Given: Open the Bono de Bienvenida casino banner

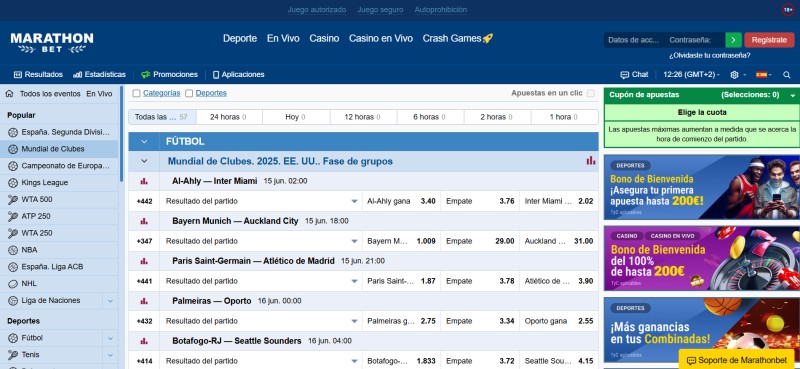Looking at the screenshot, I should coord(702,259).
